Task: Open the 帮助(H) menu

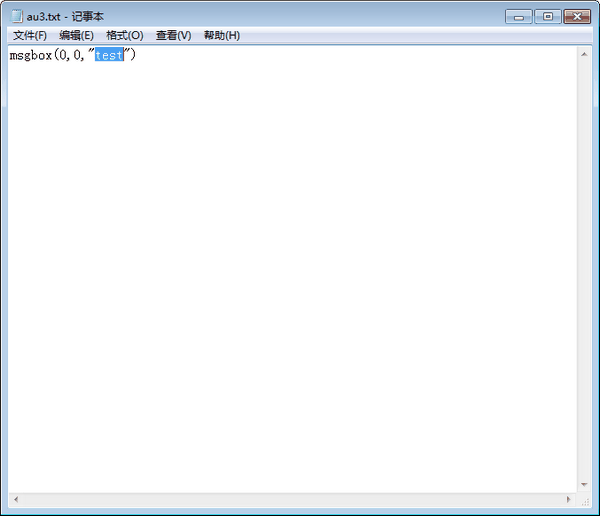Action: point(222,36)
